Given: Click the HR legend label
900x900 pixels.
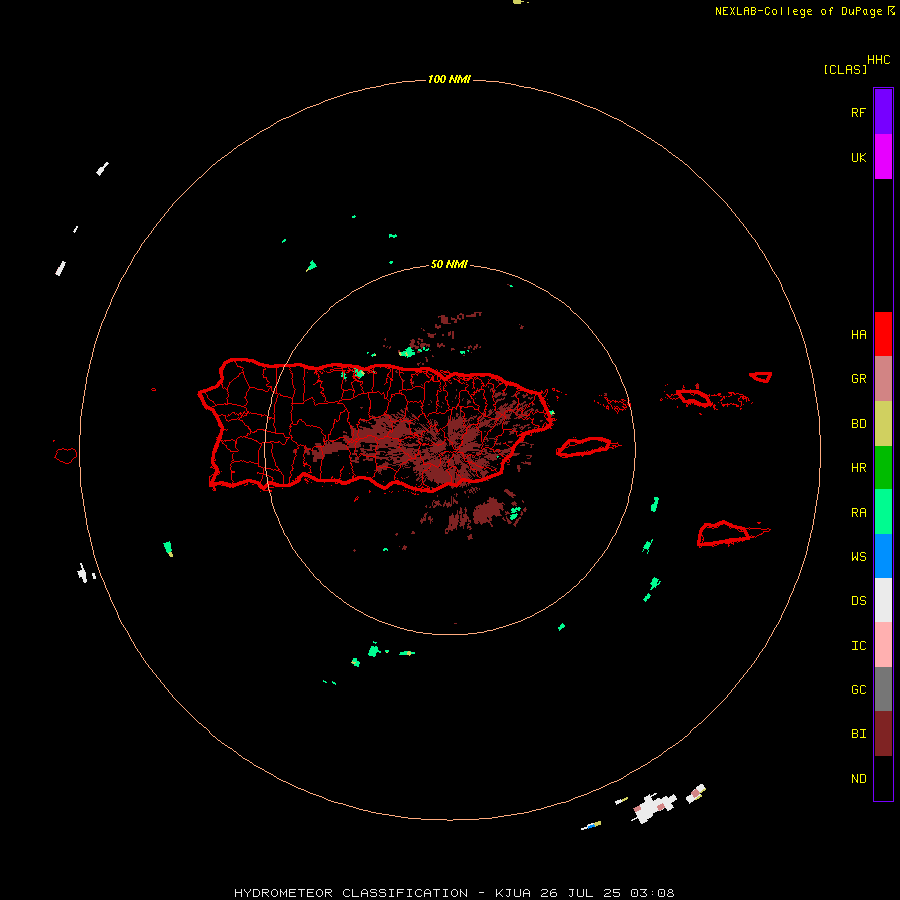Looking at the screenshot, I should (x=858, y=468).
